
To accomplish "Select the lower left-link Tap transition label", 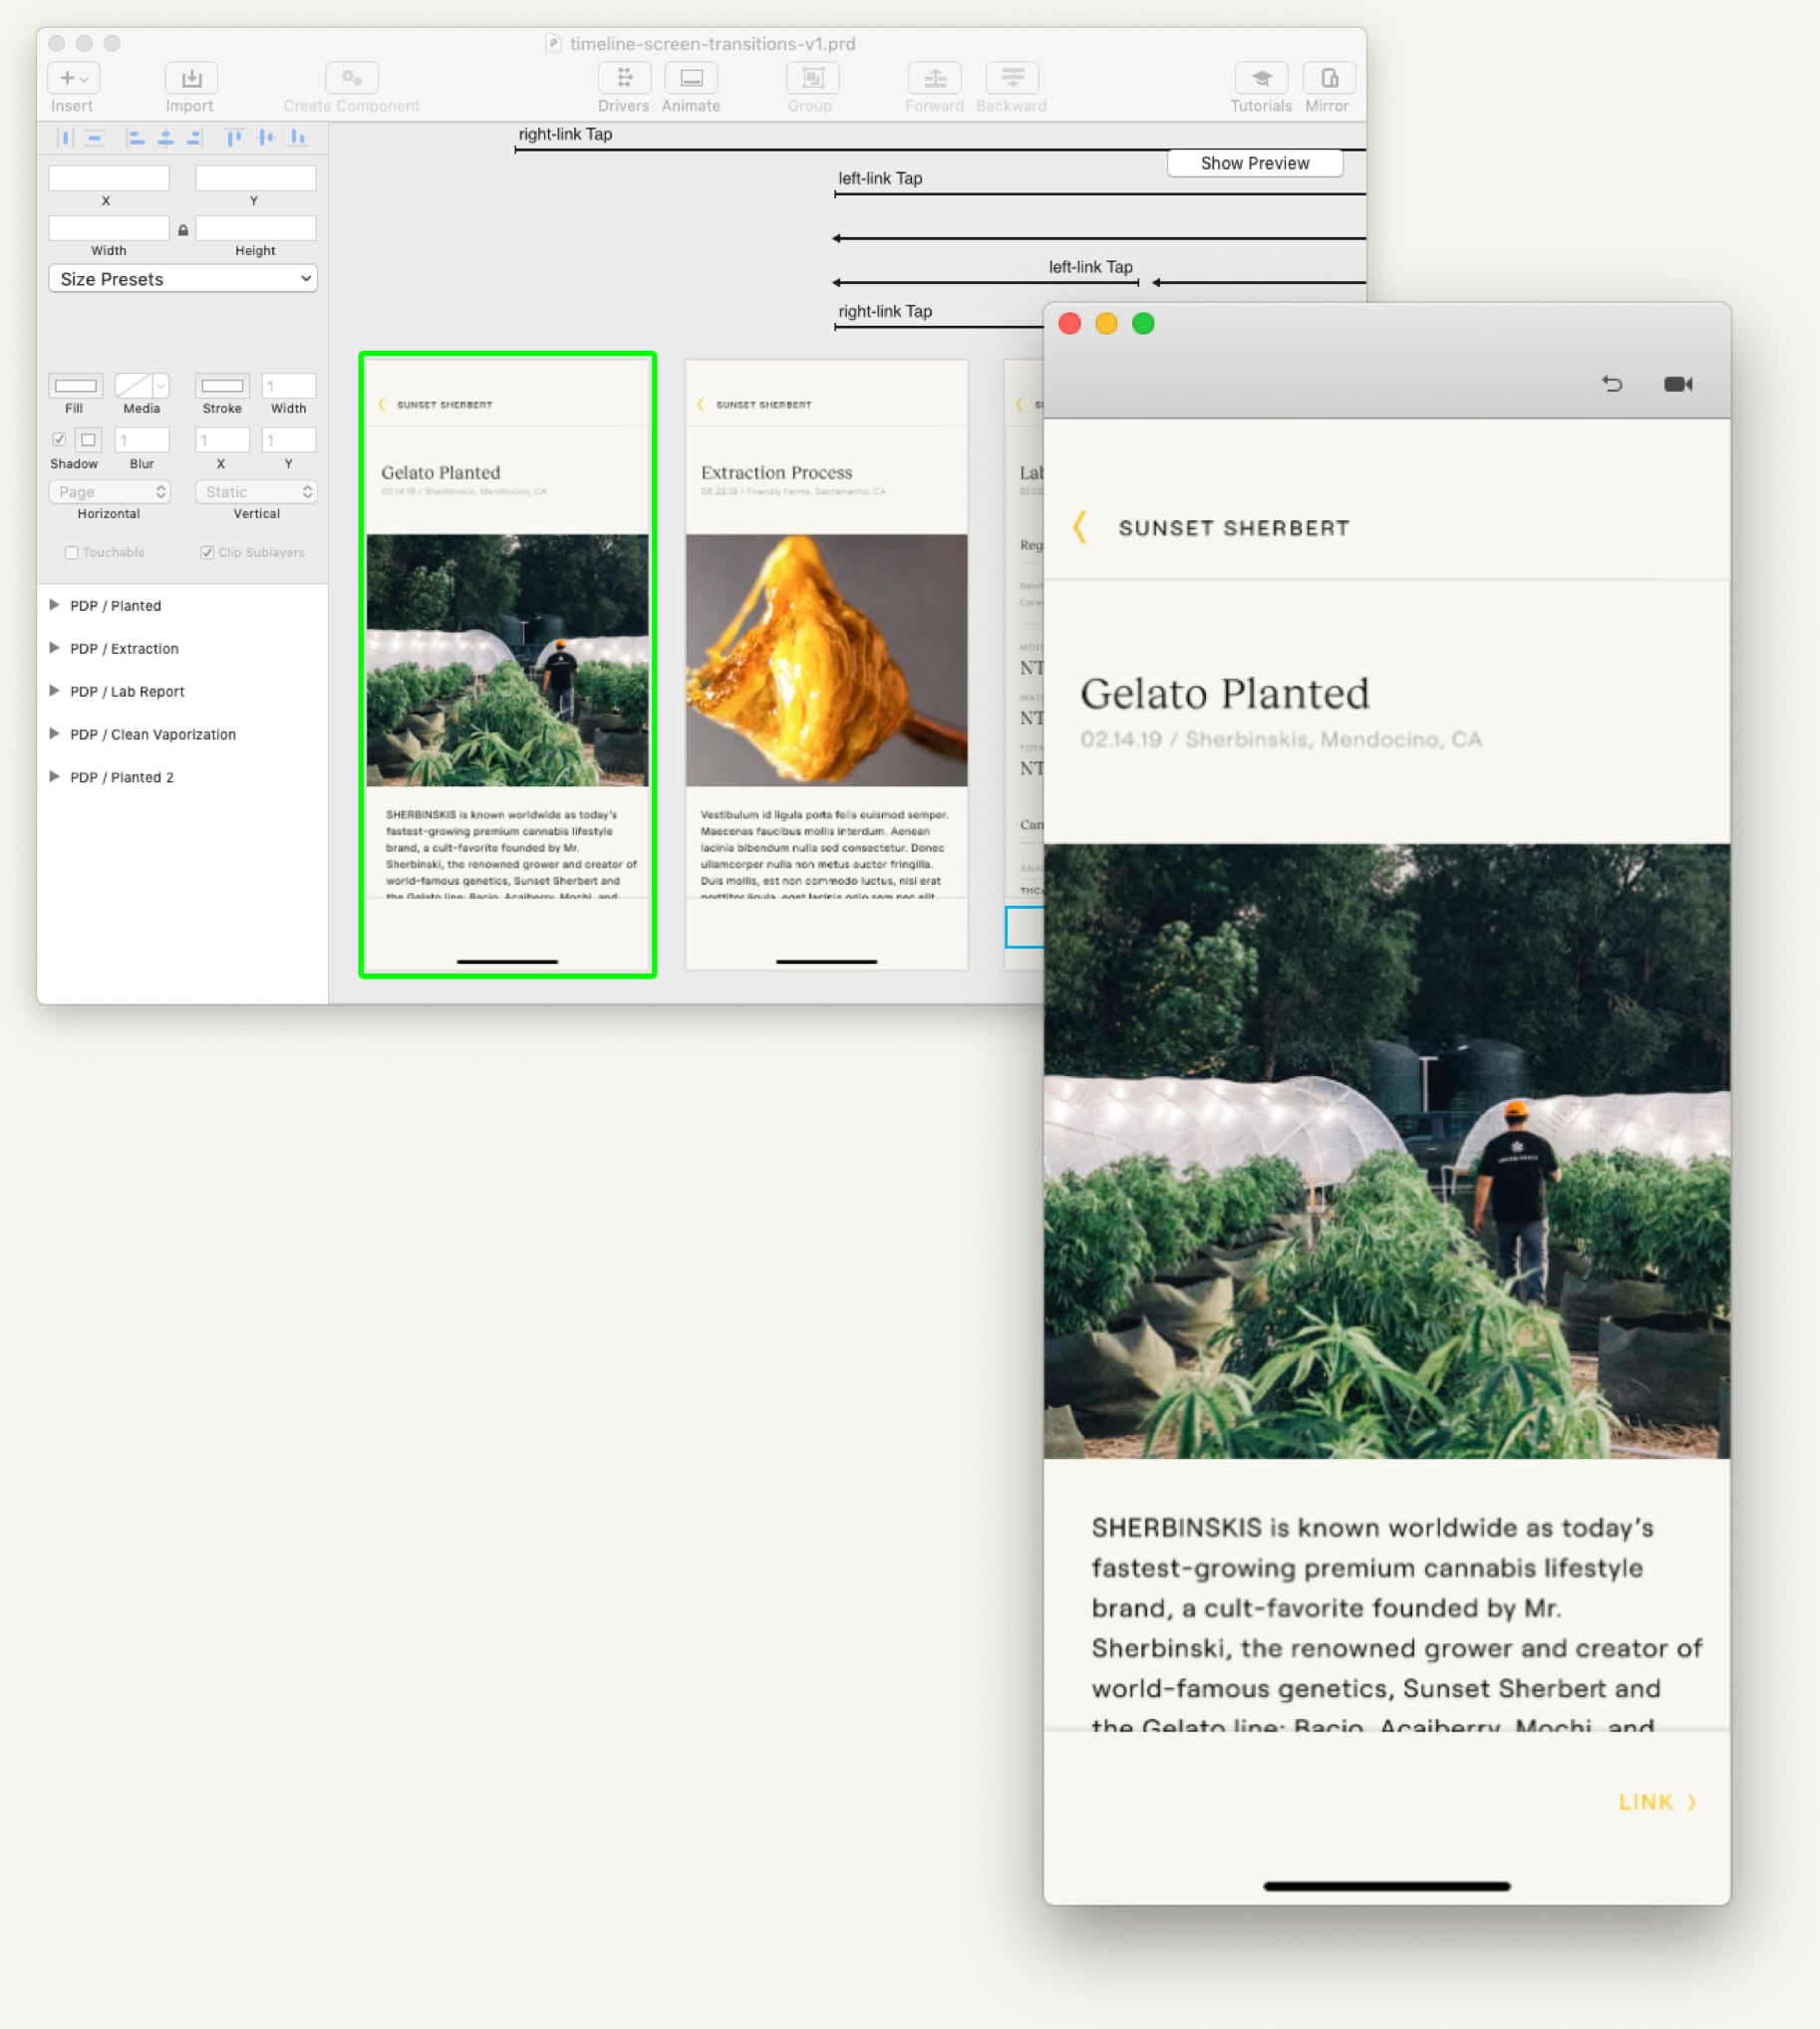I will pyautogui.click(x=1090, y=267).
